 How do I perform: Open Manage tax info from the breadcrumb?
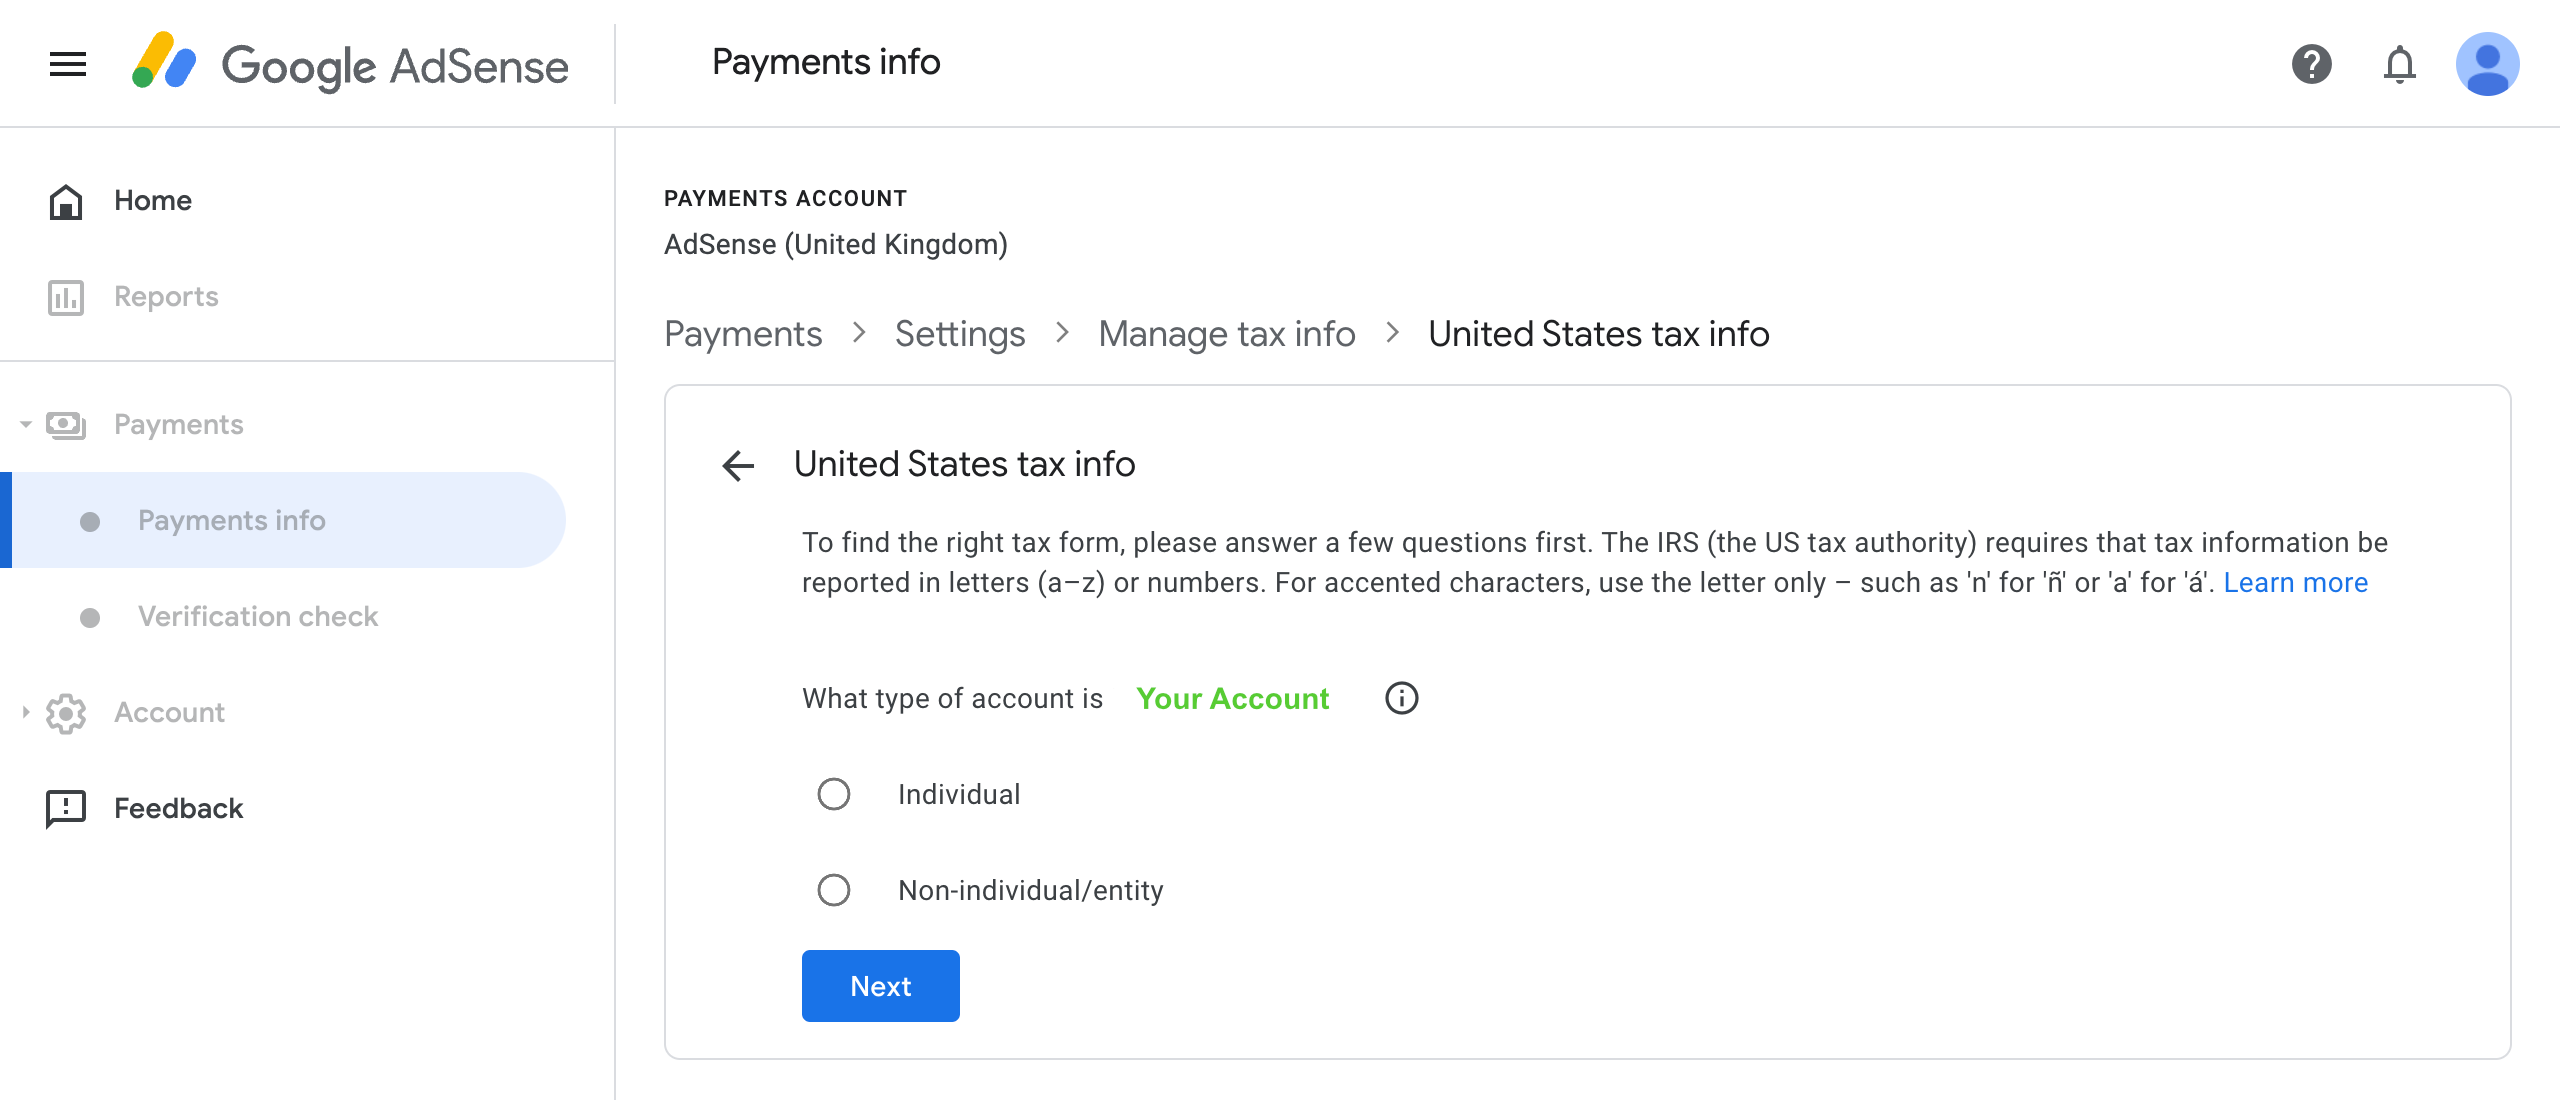pyautogui.click(x=1227, y=334)
